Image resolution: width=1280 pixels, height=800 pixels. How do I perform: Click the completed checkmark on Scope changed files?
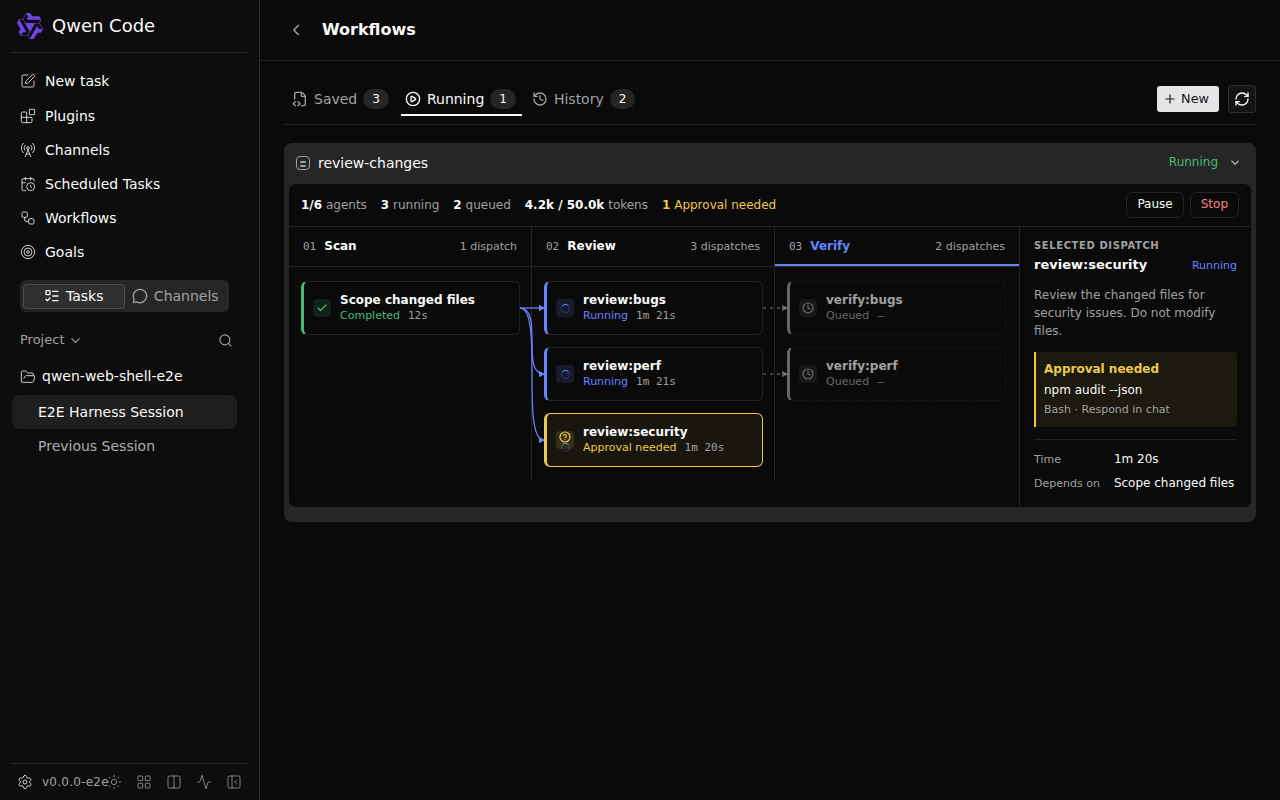tap(322, 308)
